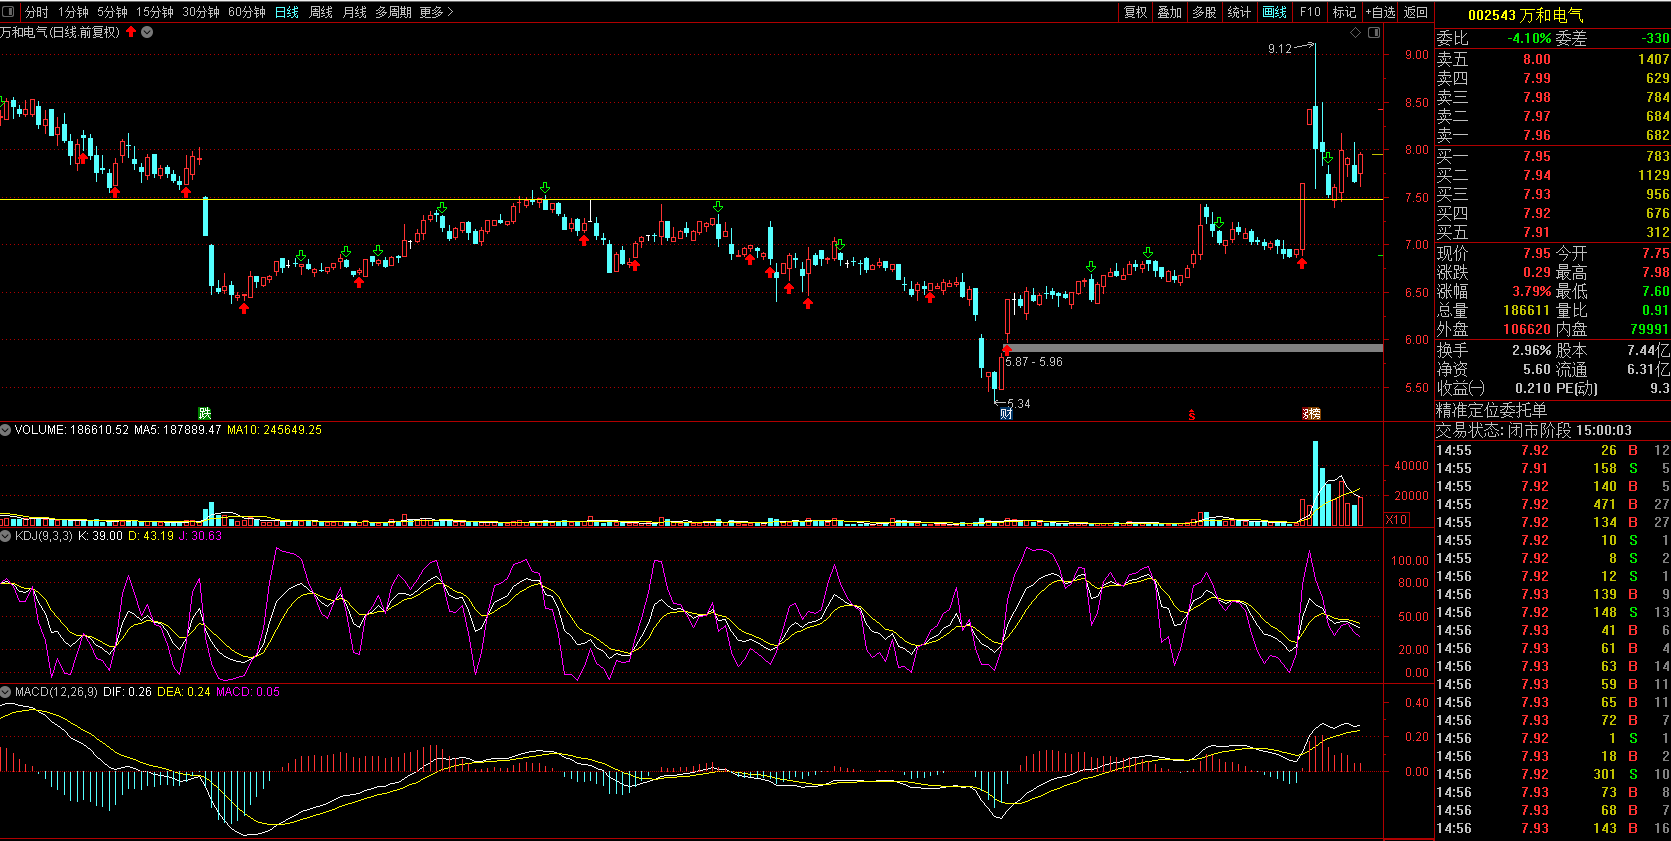This screenshot has height=841, width=1671.
Task: Click the 交易状态: 闭市阶段 status text
Action: (x=1503, y=430)
